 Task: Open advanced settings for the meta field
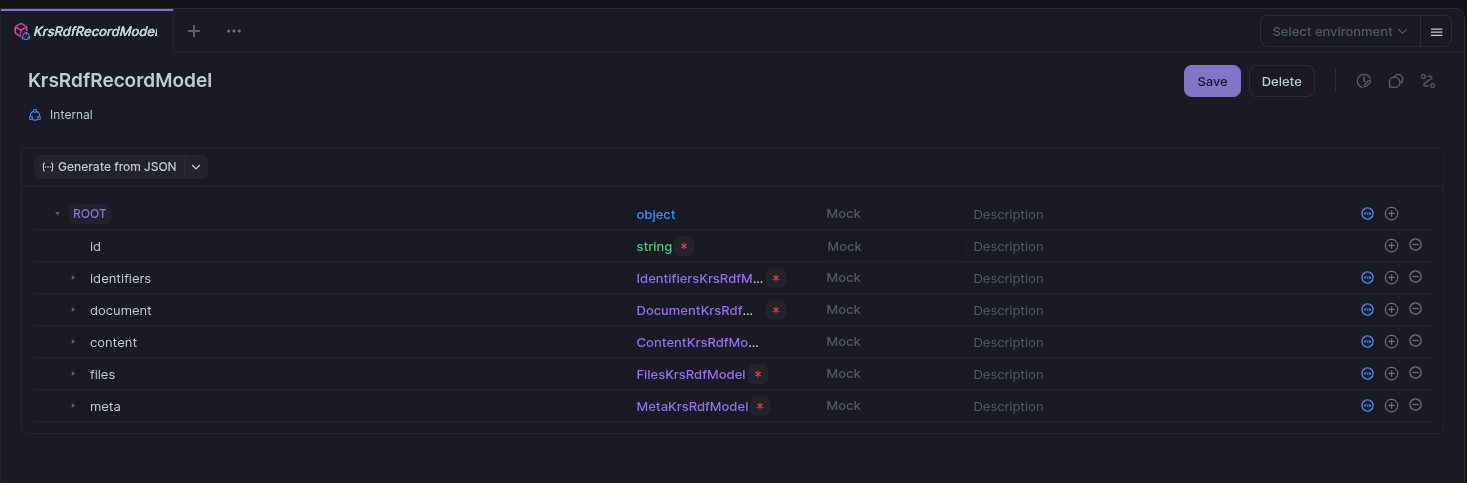click(x=1367, y=406)
